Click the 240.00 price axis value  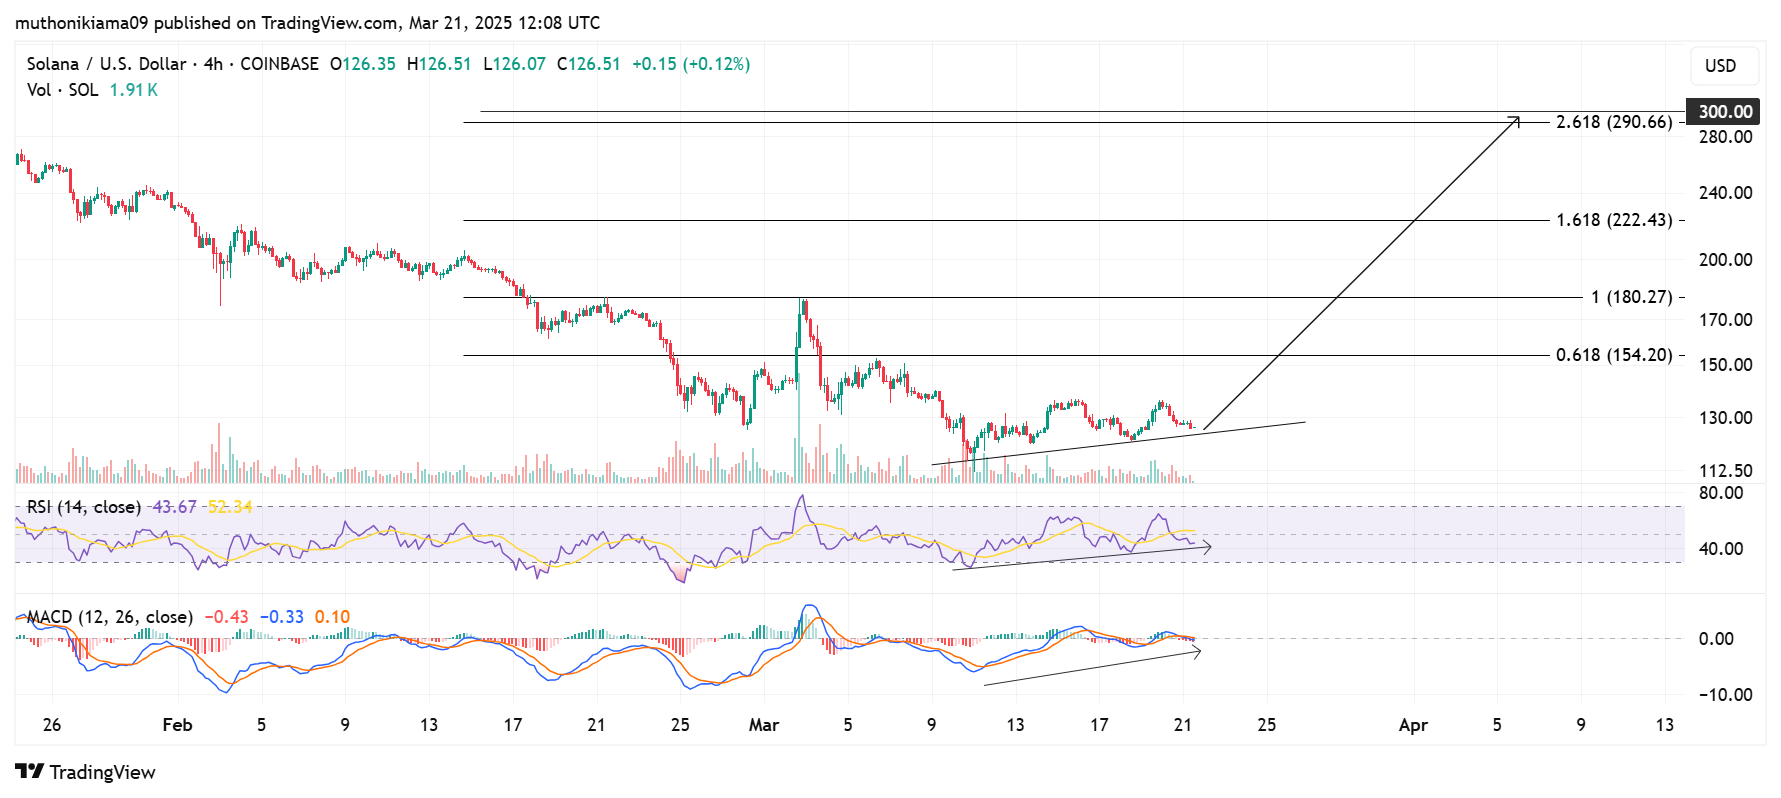pyautogui.click(x=1725, y=193)
